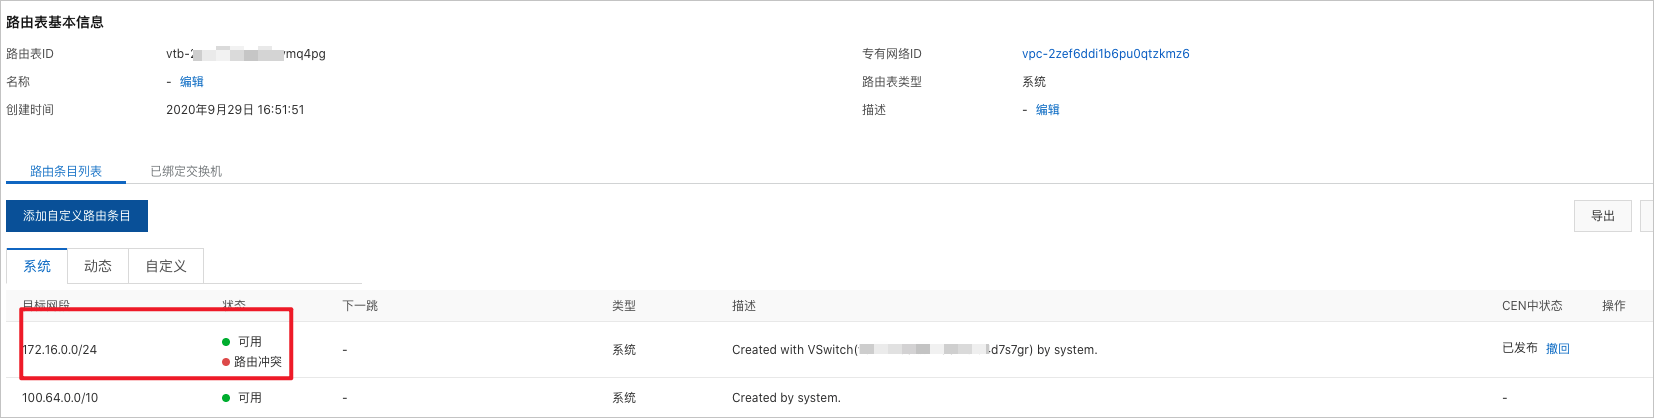Switch to the 已绑定交换机 tab

[x=186, y=171]
